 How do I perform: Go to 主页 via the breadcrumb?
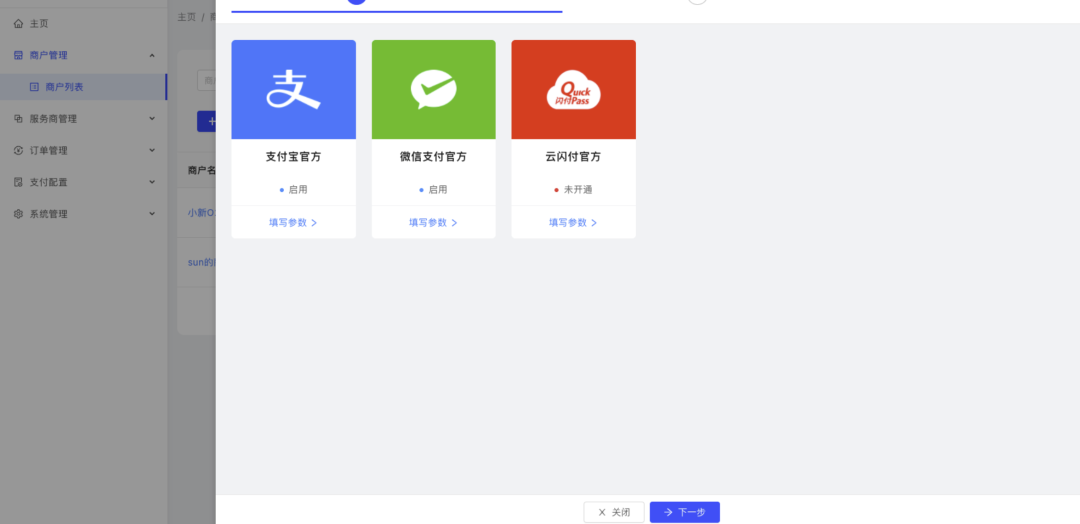click(x=187, y=17)
